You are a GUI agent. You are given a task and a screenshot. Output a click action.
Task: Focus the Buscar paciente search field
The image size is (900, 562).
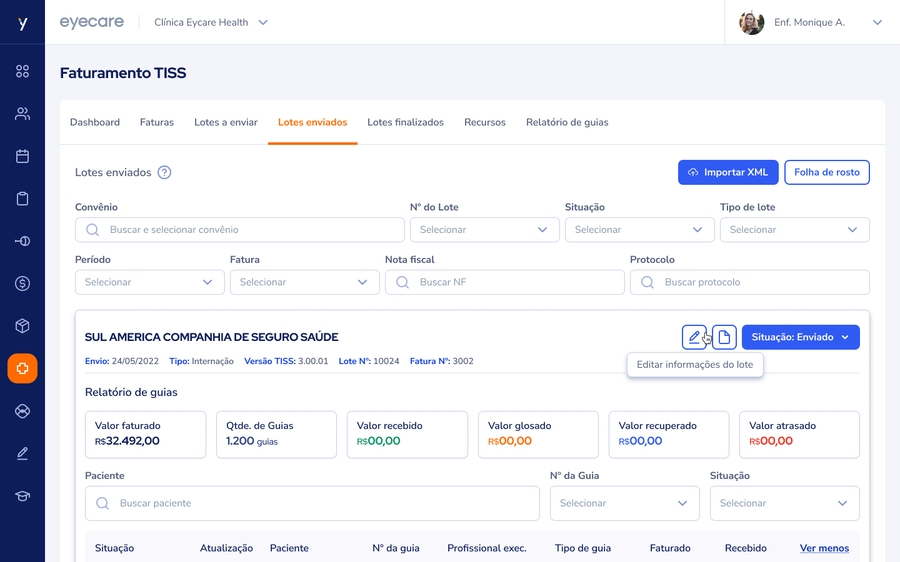[x=312, y=503]
